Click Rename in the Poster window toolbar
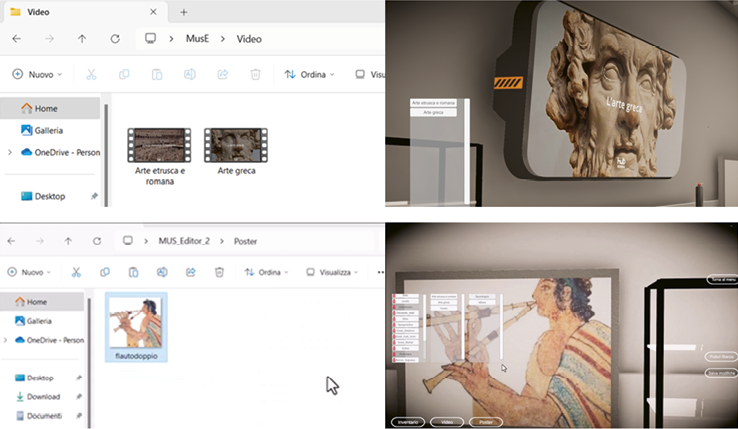738x429 pixels. (162, 272)
